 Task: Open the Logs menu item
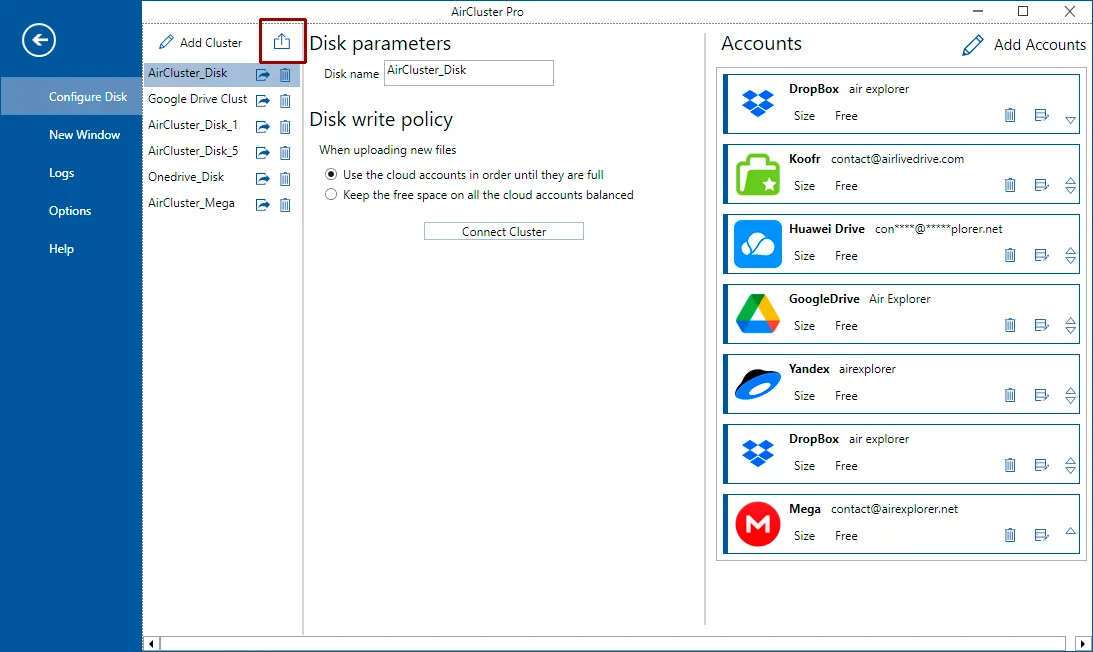[61, 173]
